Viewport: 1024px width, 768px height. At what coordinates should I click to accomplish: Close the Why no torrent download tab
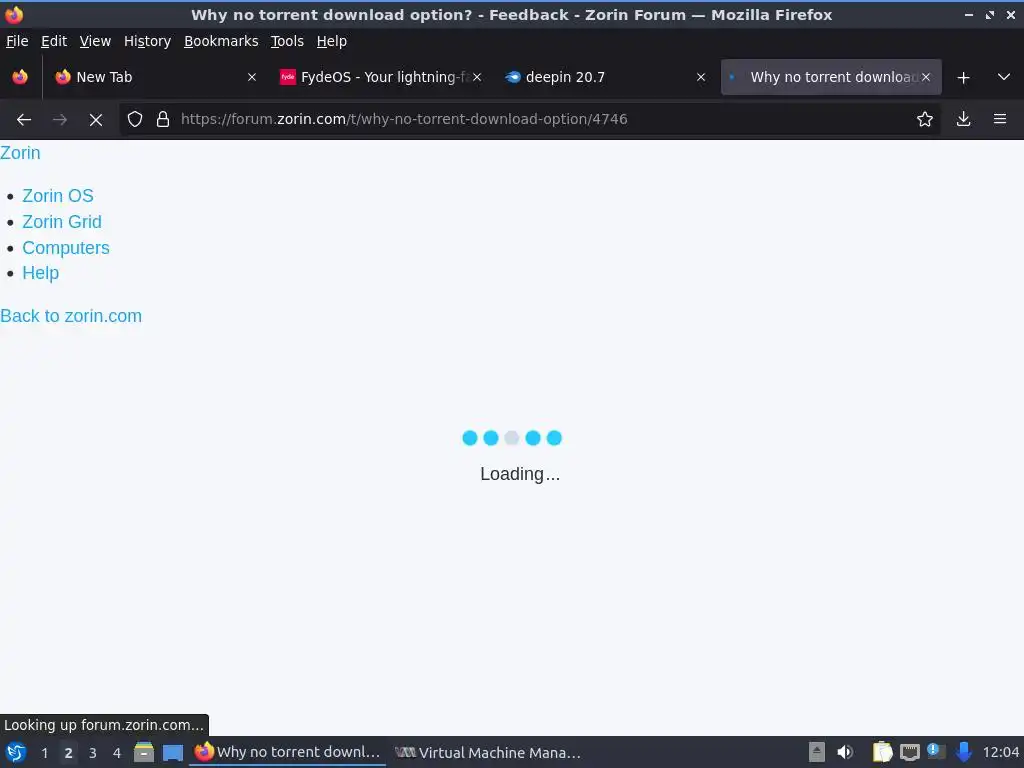(926, 77)
